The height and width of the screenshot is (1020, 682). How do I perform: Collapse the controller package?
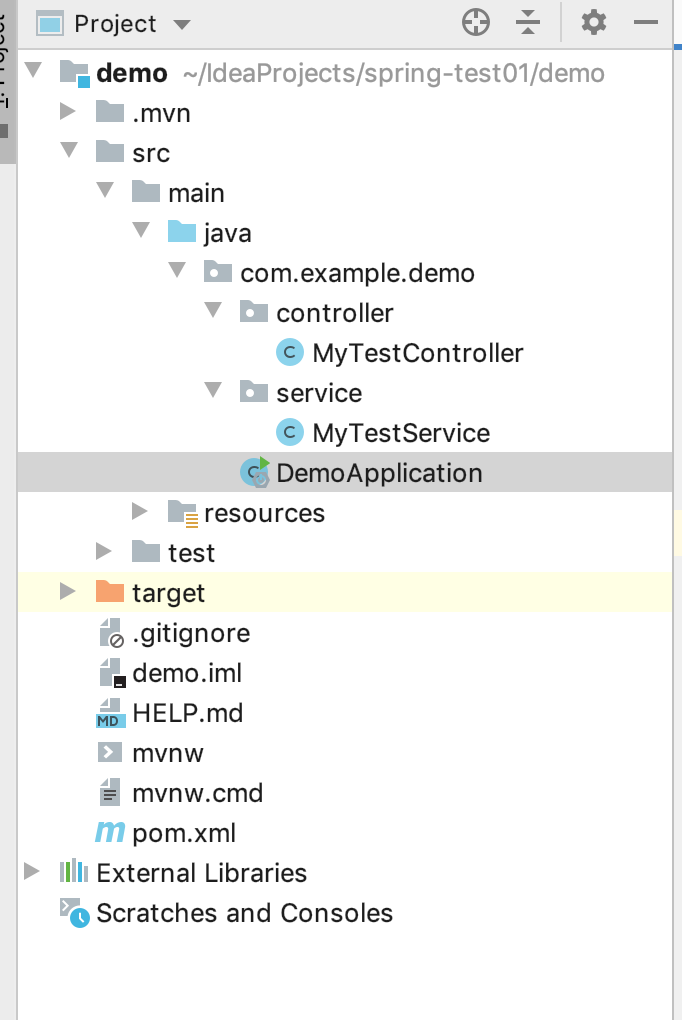coord(212,311)
